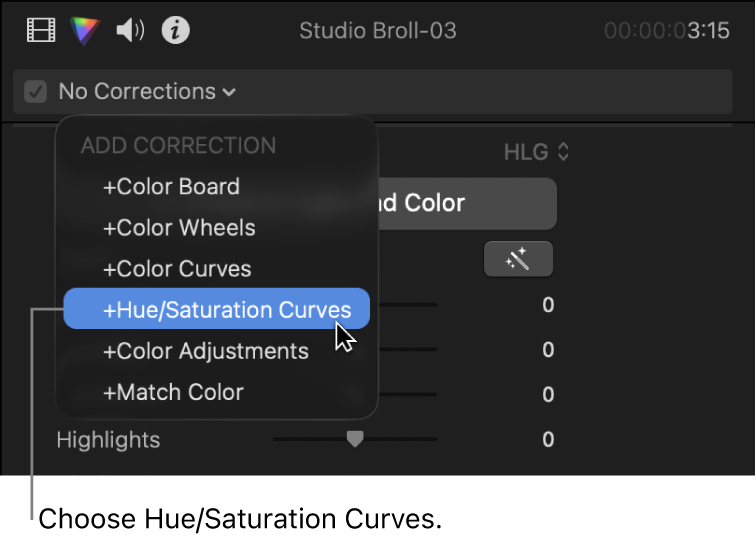Click the Highlights value field showing 0
756x538 pixels.
548,439
